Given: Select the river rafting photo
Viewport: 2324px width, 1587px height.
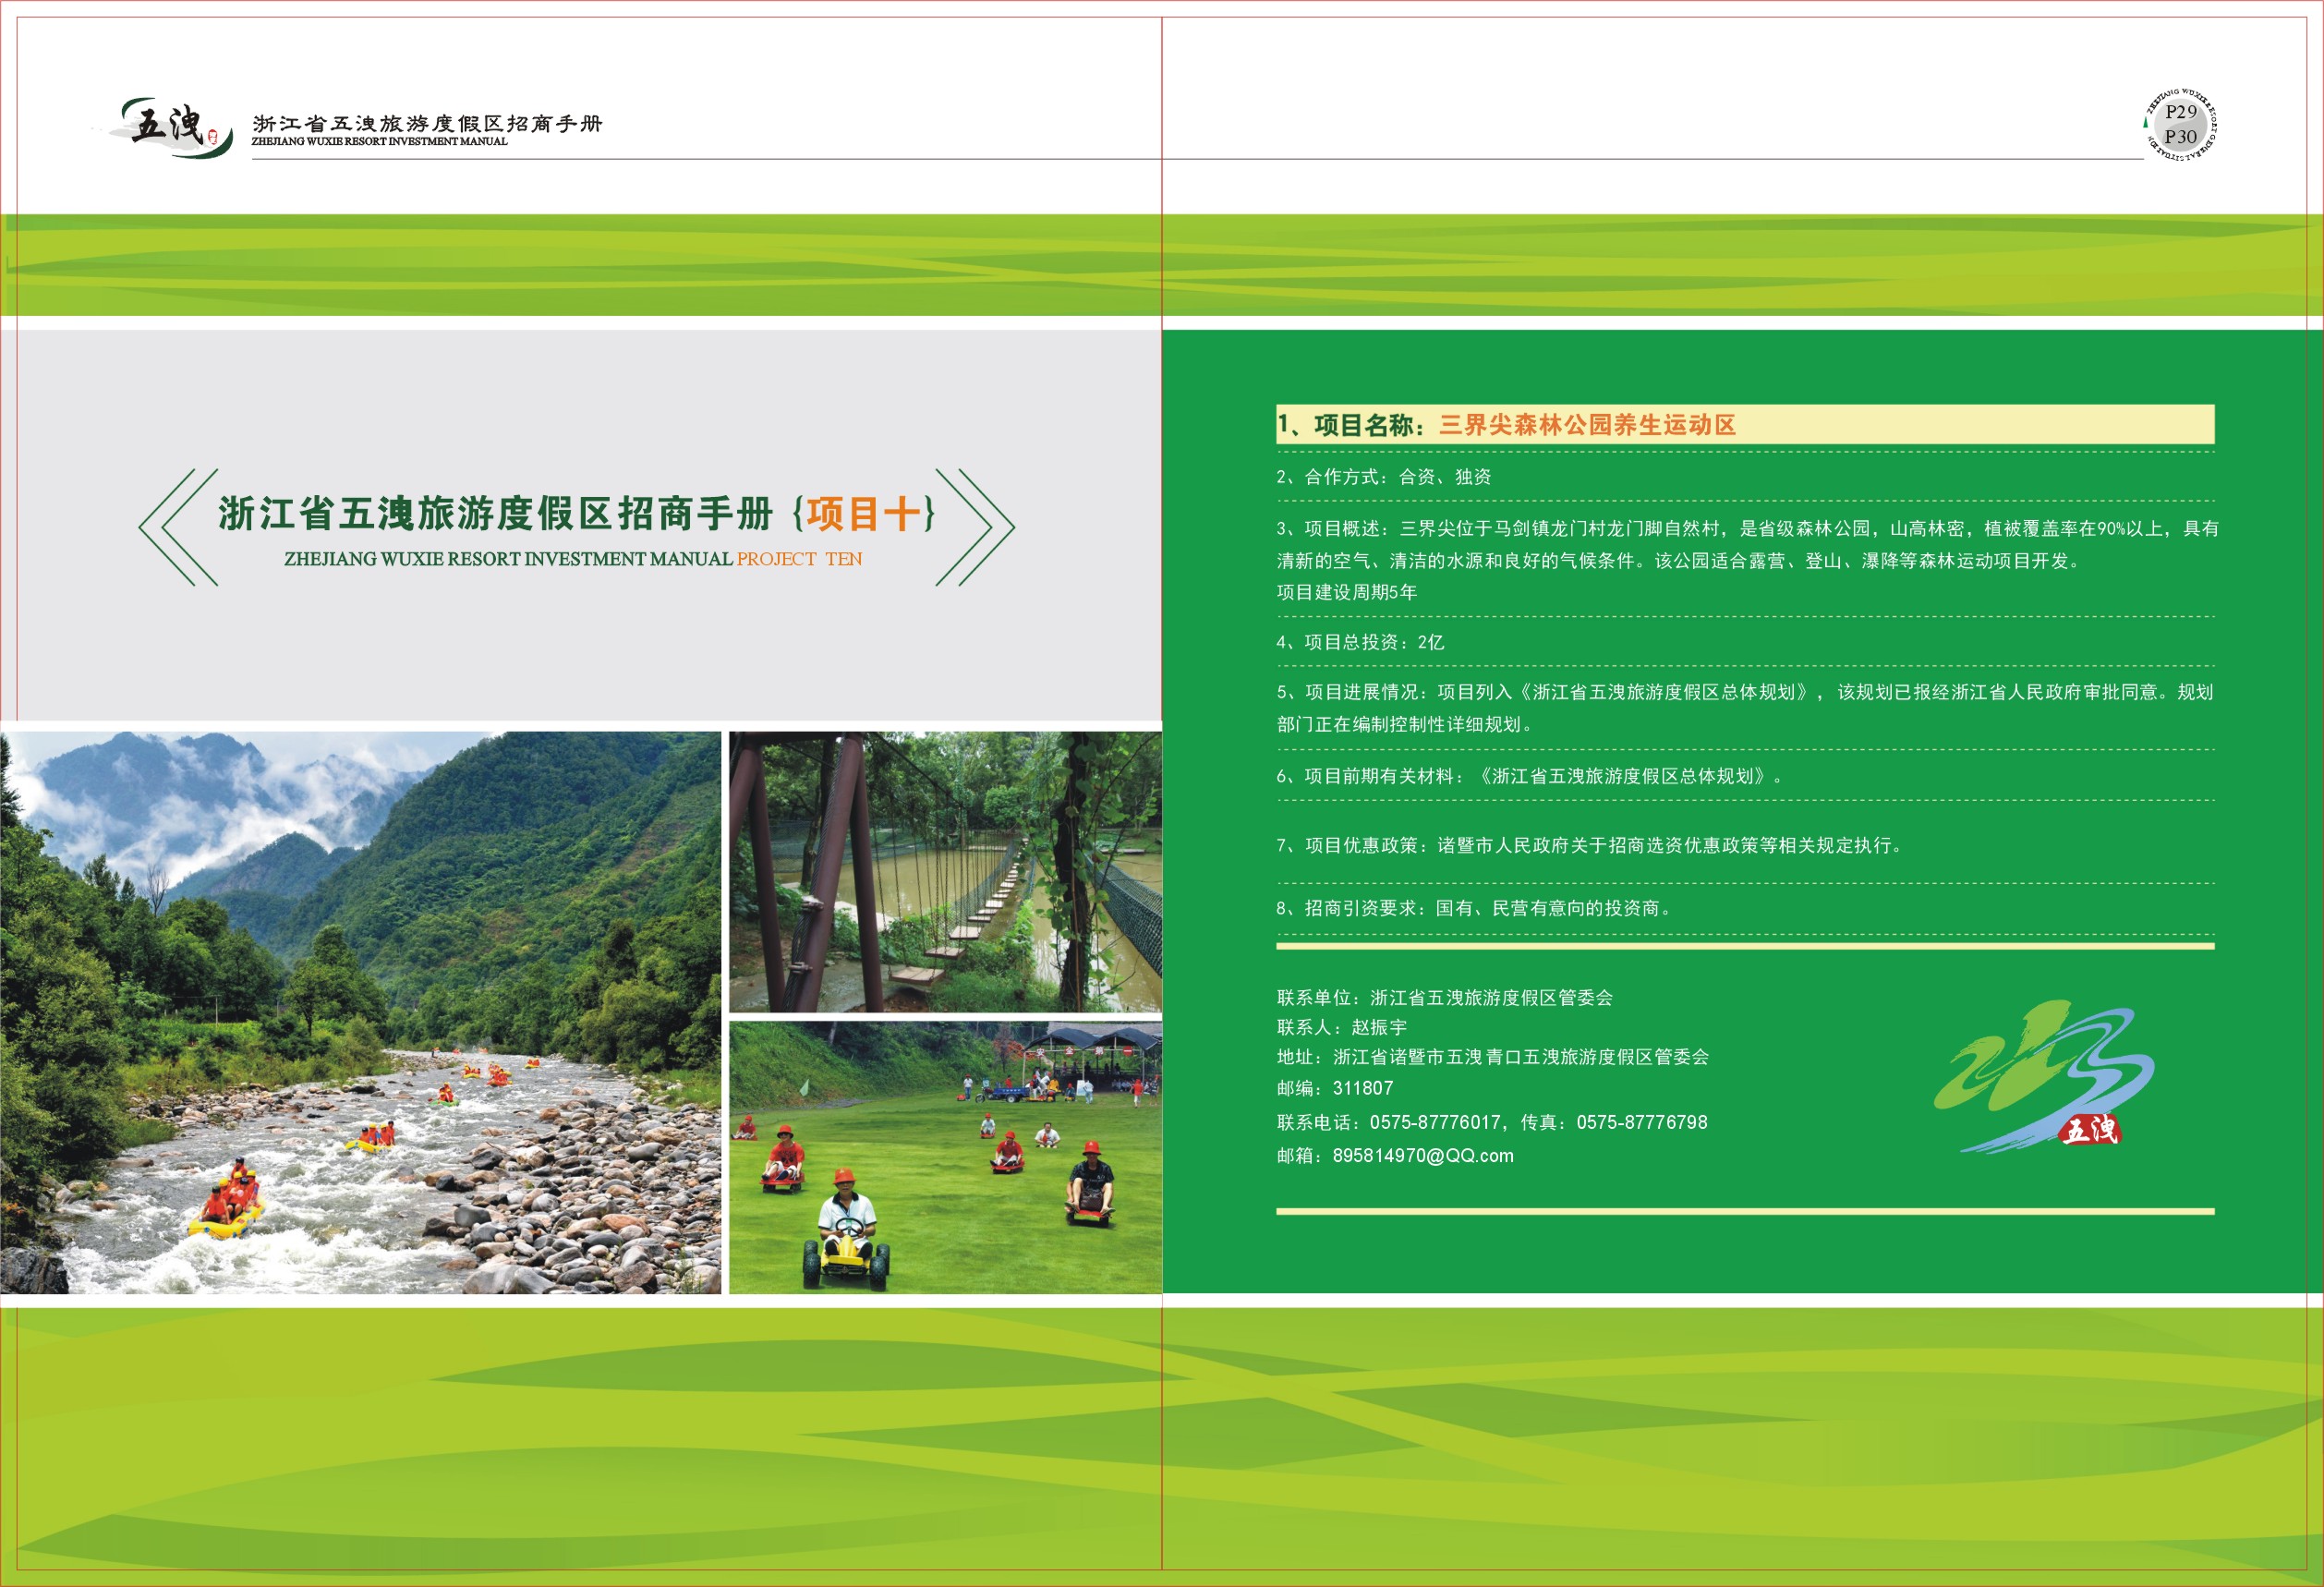Looking at the screenshot, I should pyautogui.click(x=360, y=1012).
